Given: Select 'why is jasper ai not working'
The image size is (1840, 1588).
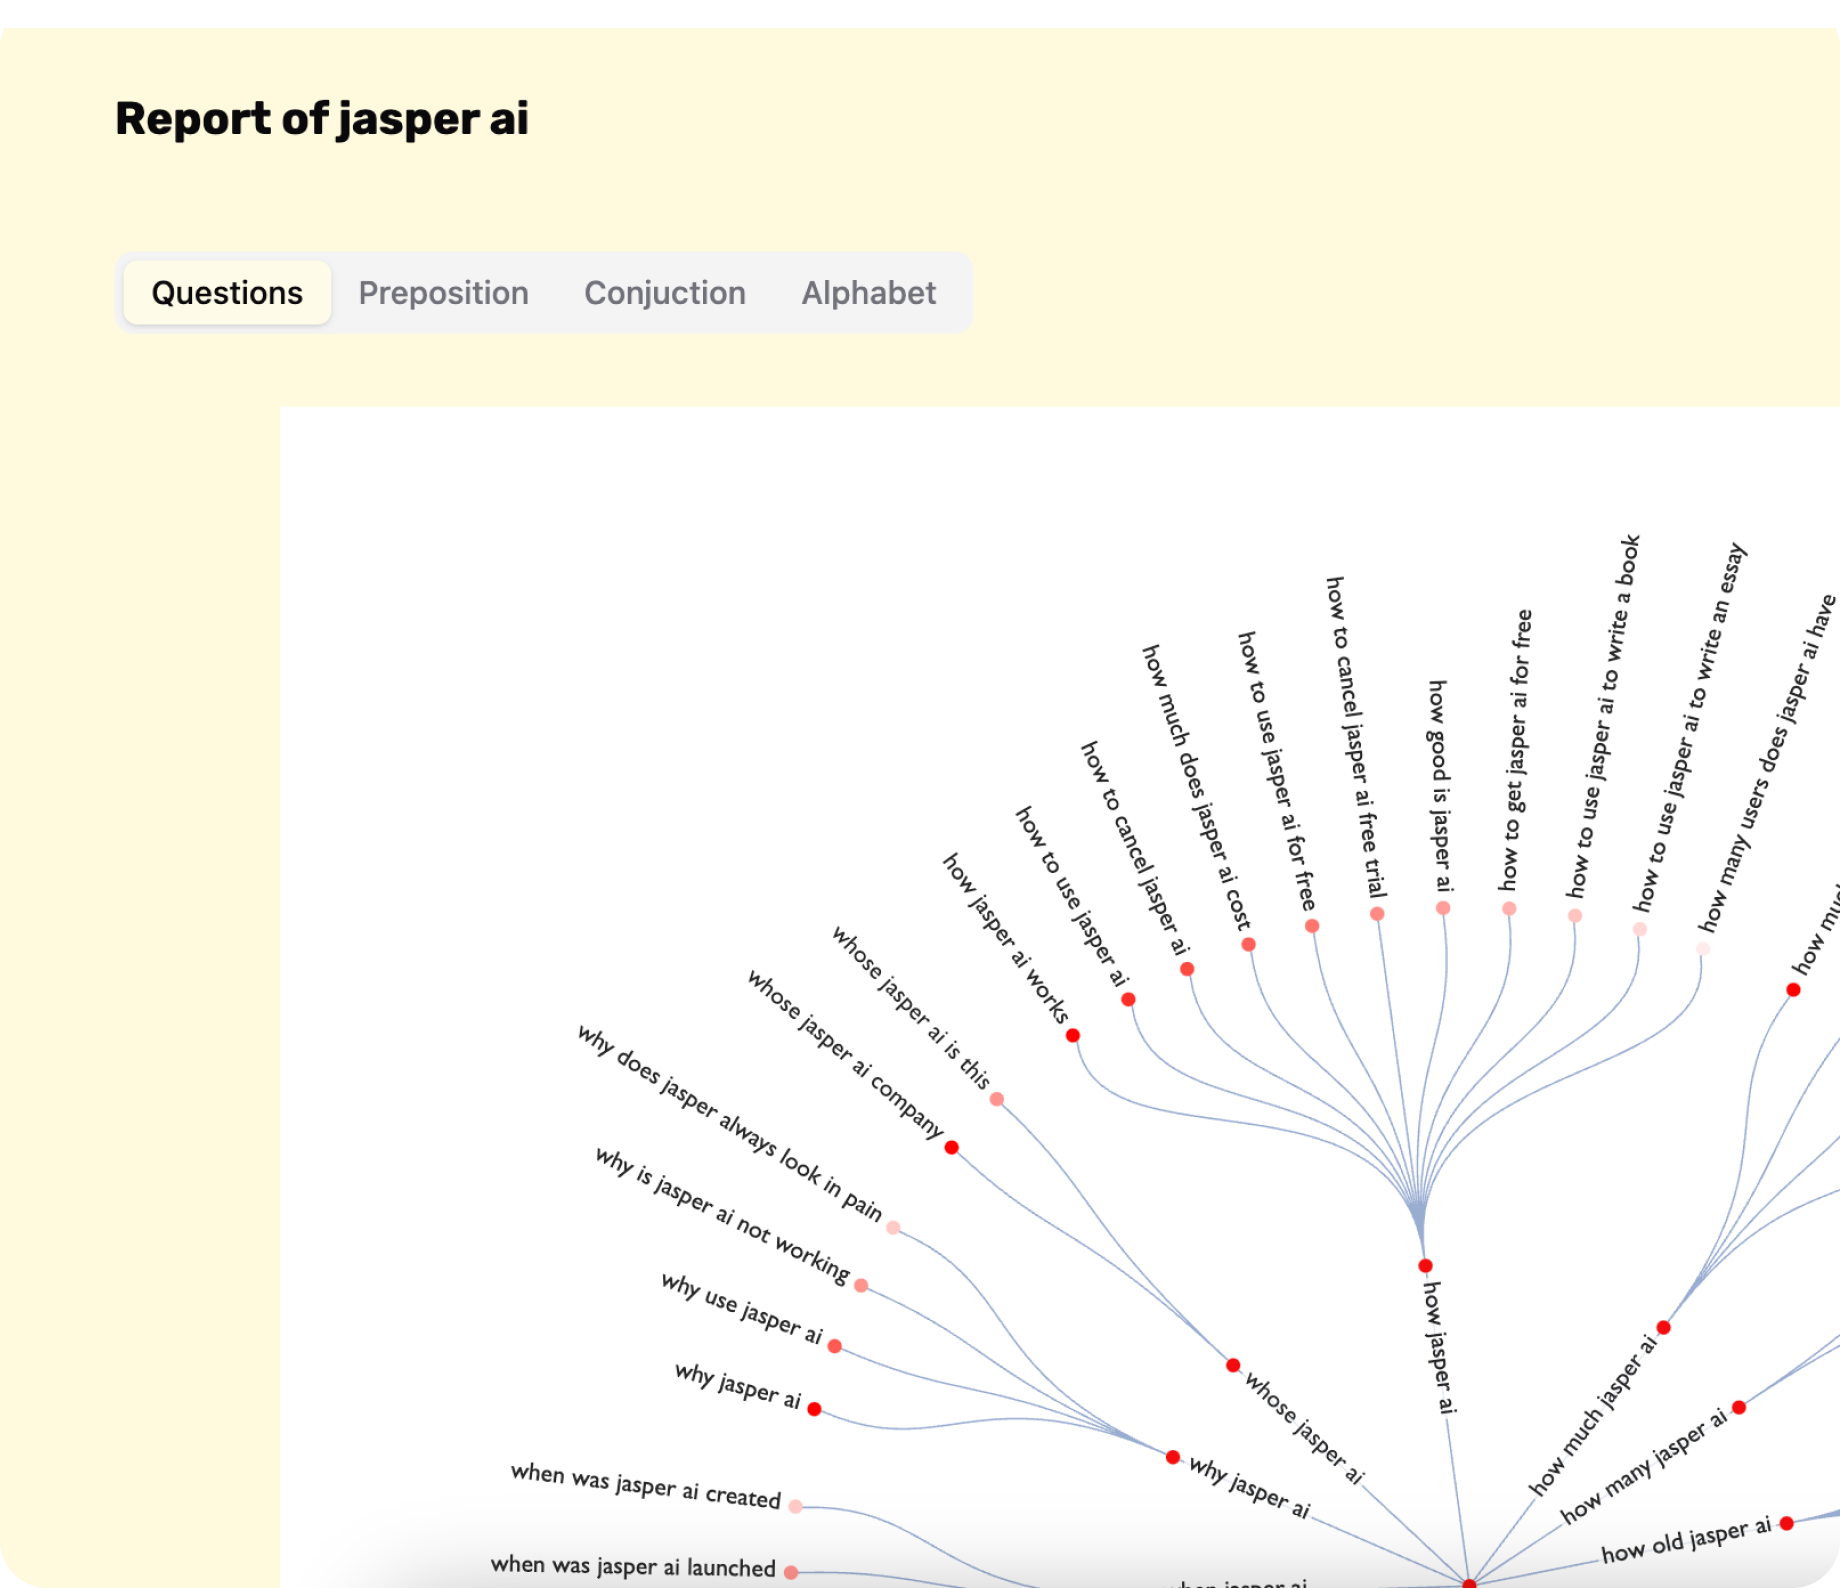Looking at the screenshot, I should tap(723, 1215).
